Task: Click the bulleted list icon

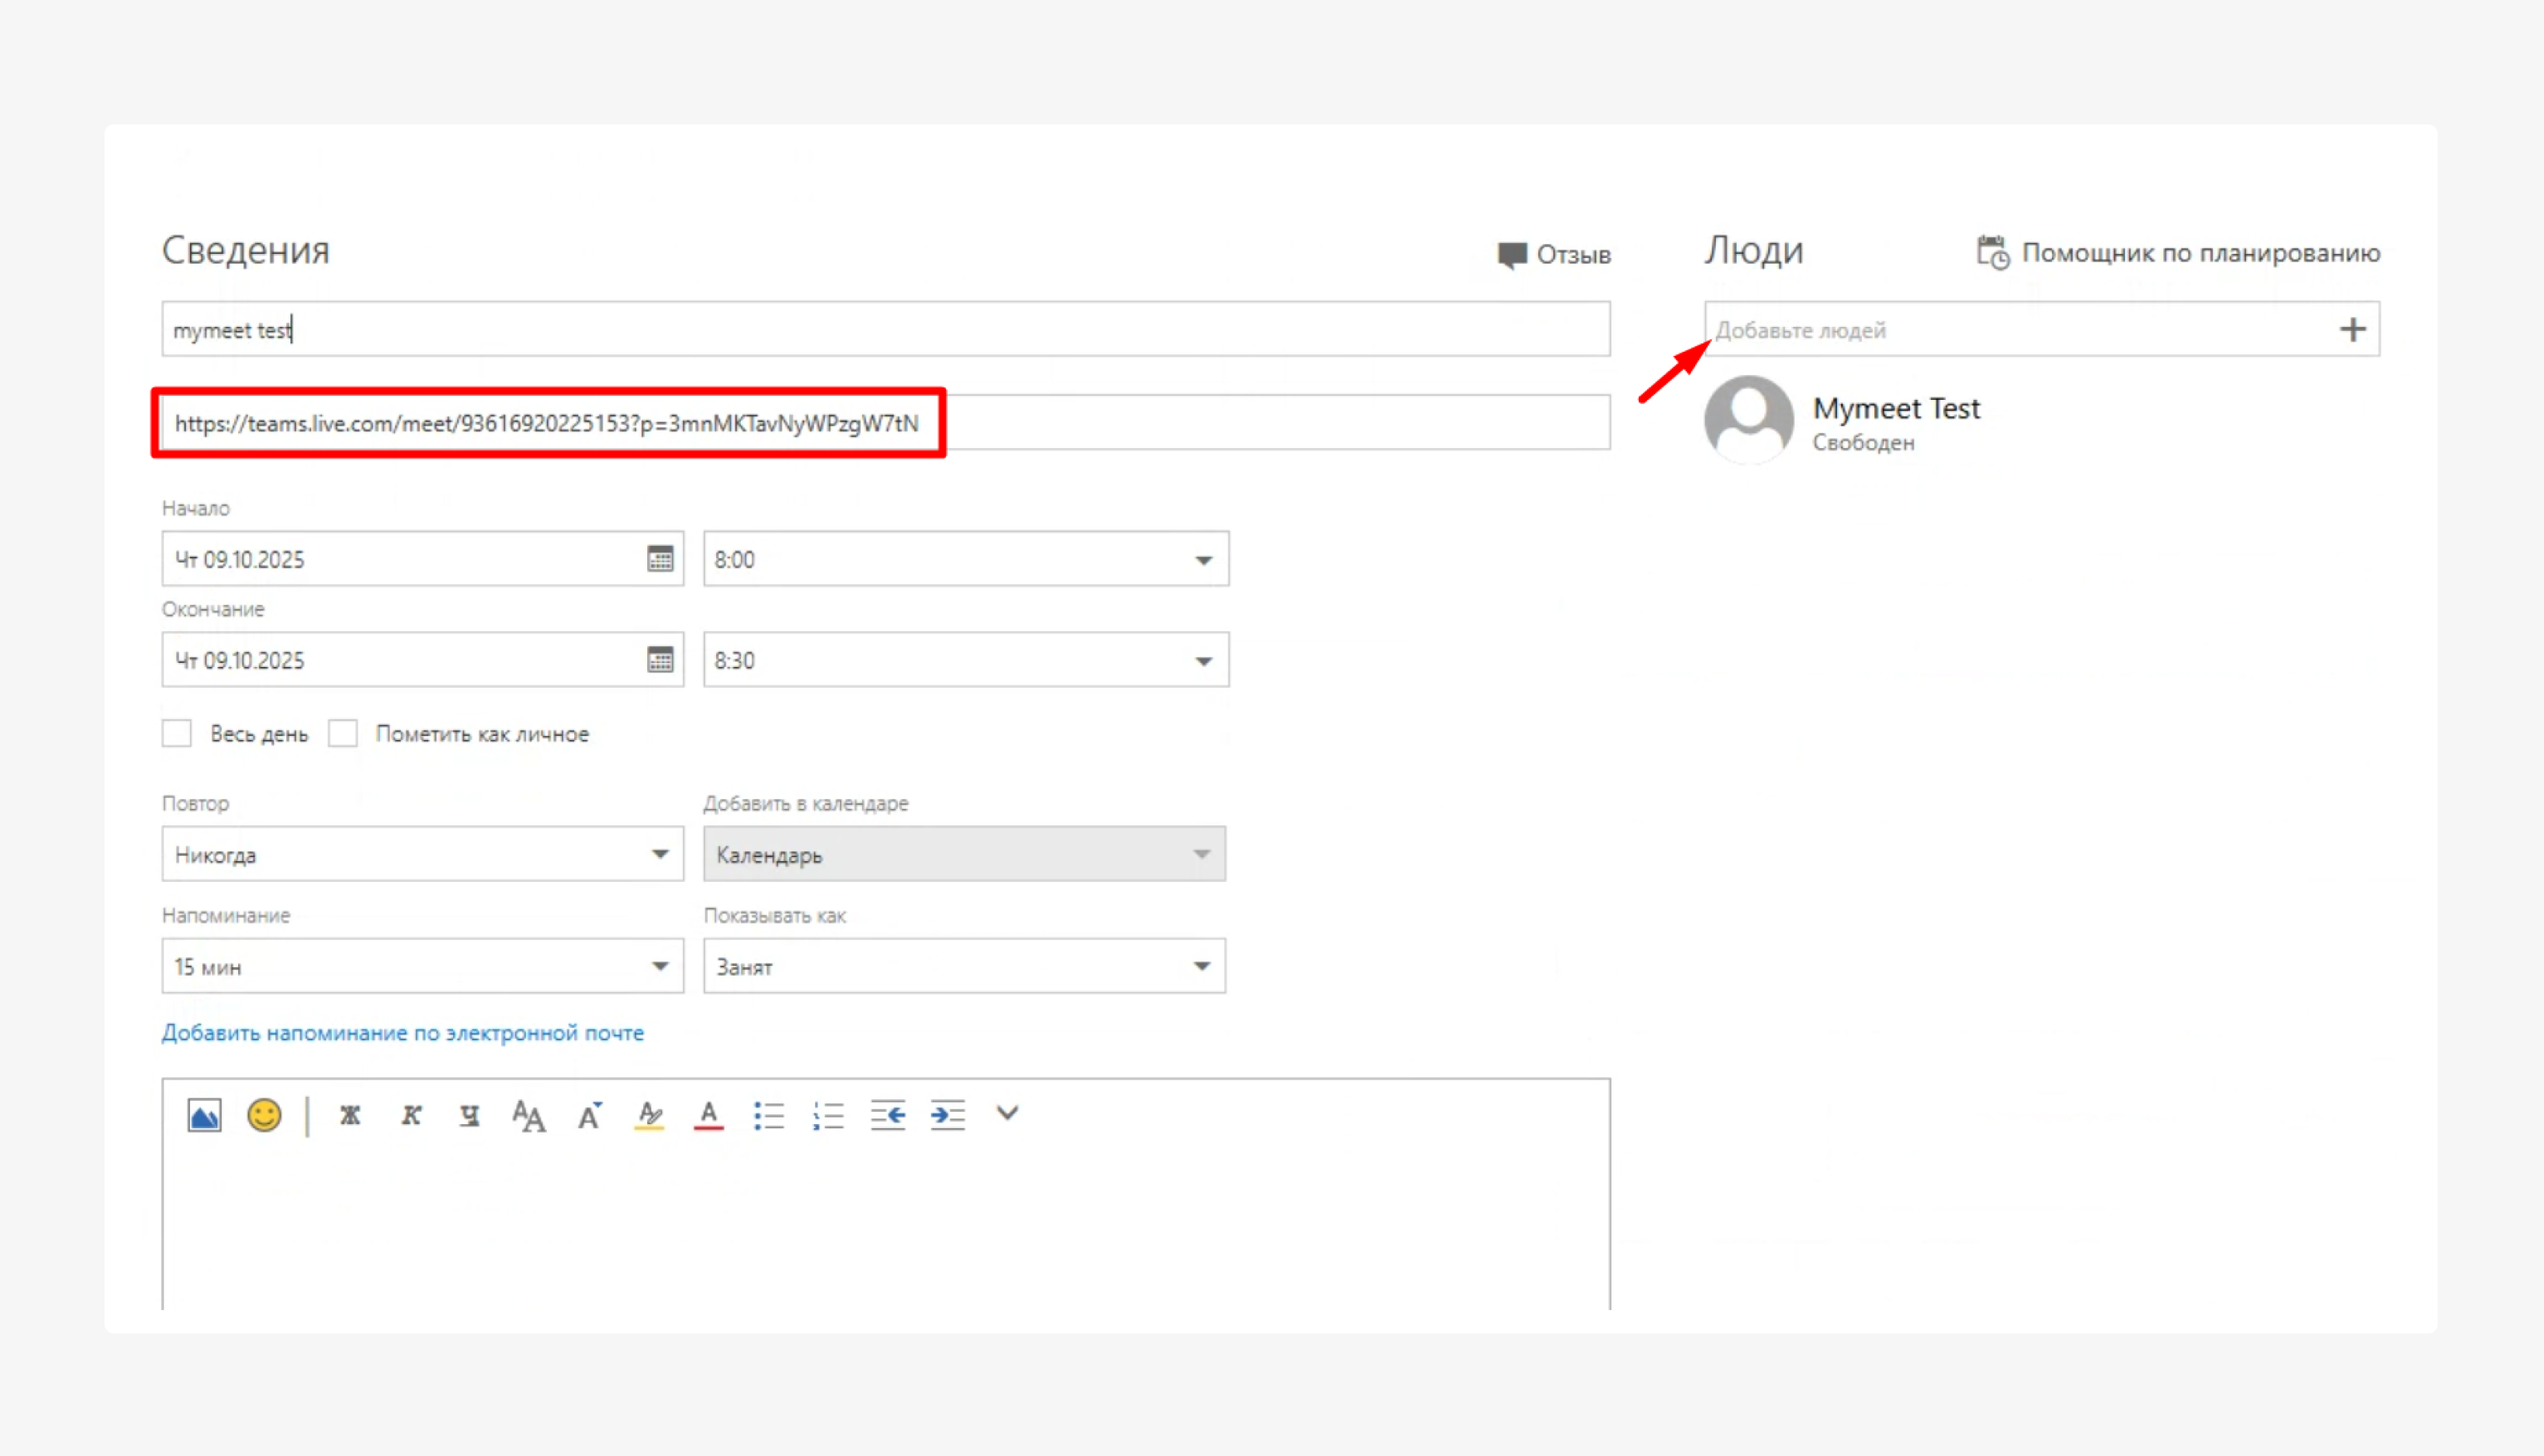Action: point(769,1115)
